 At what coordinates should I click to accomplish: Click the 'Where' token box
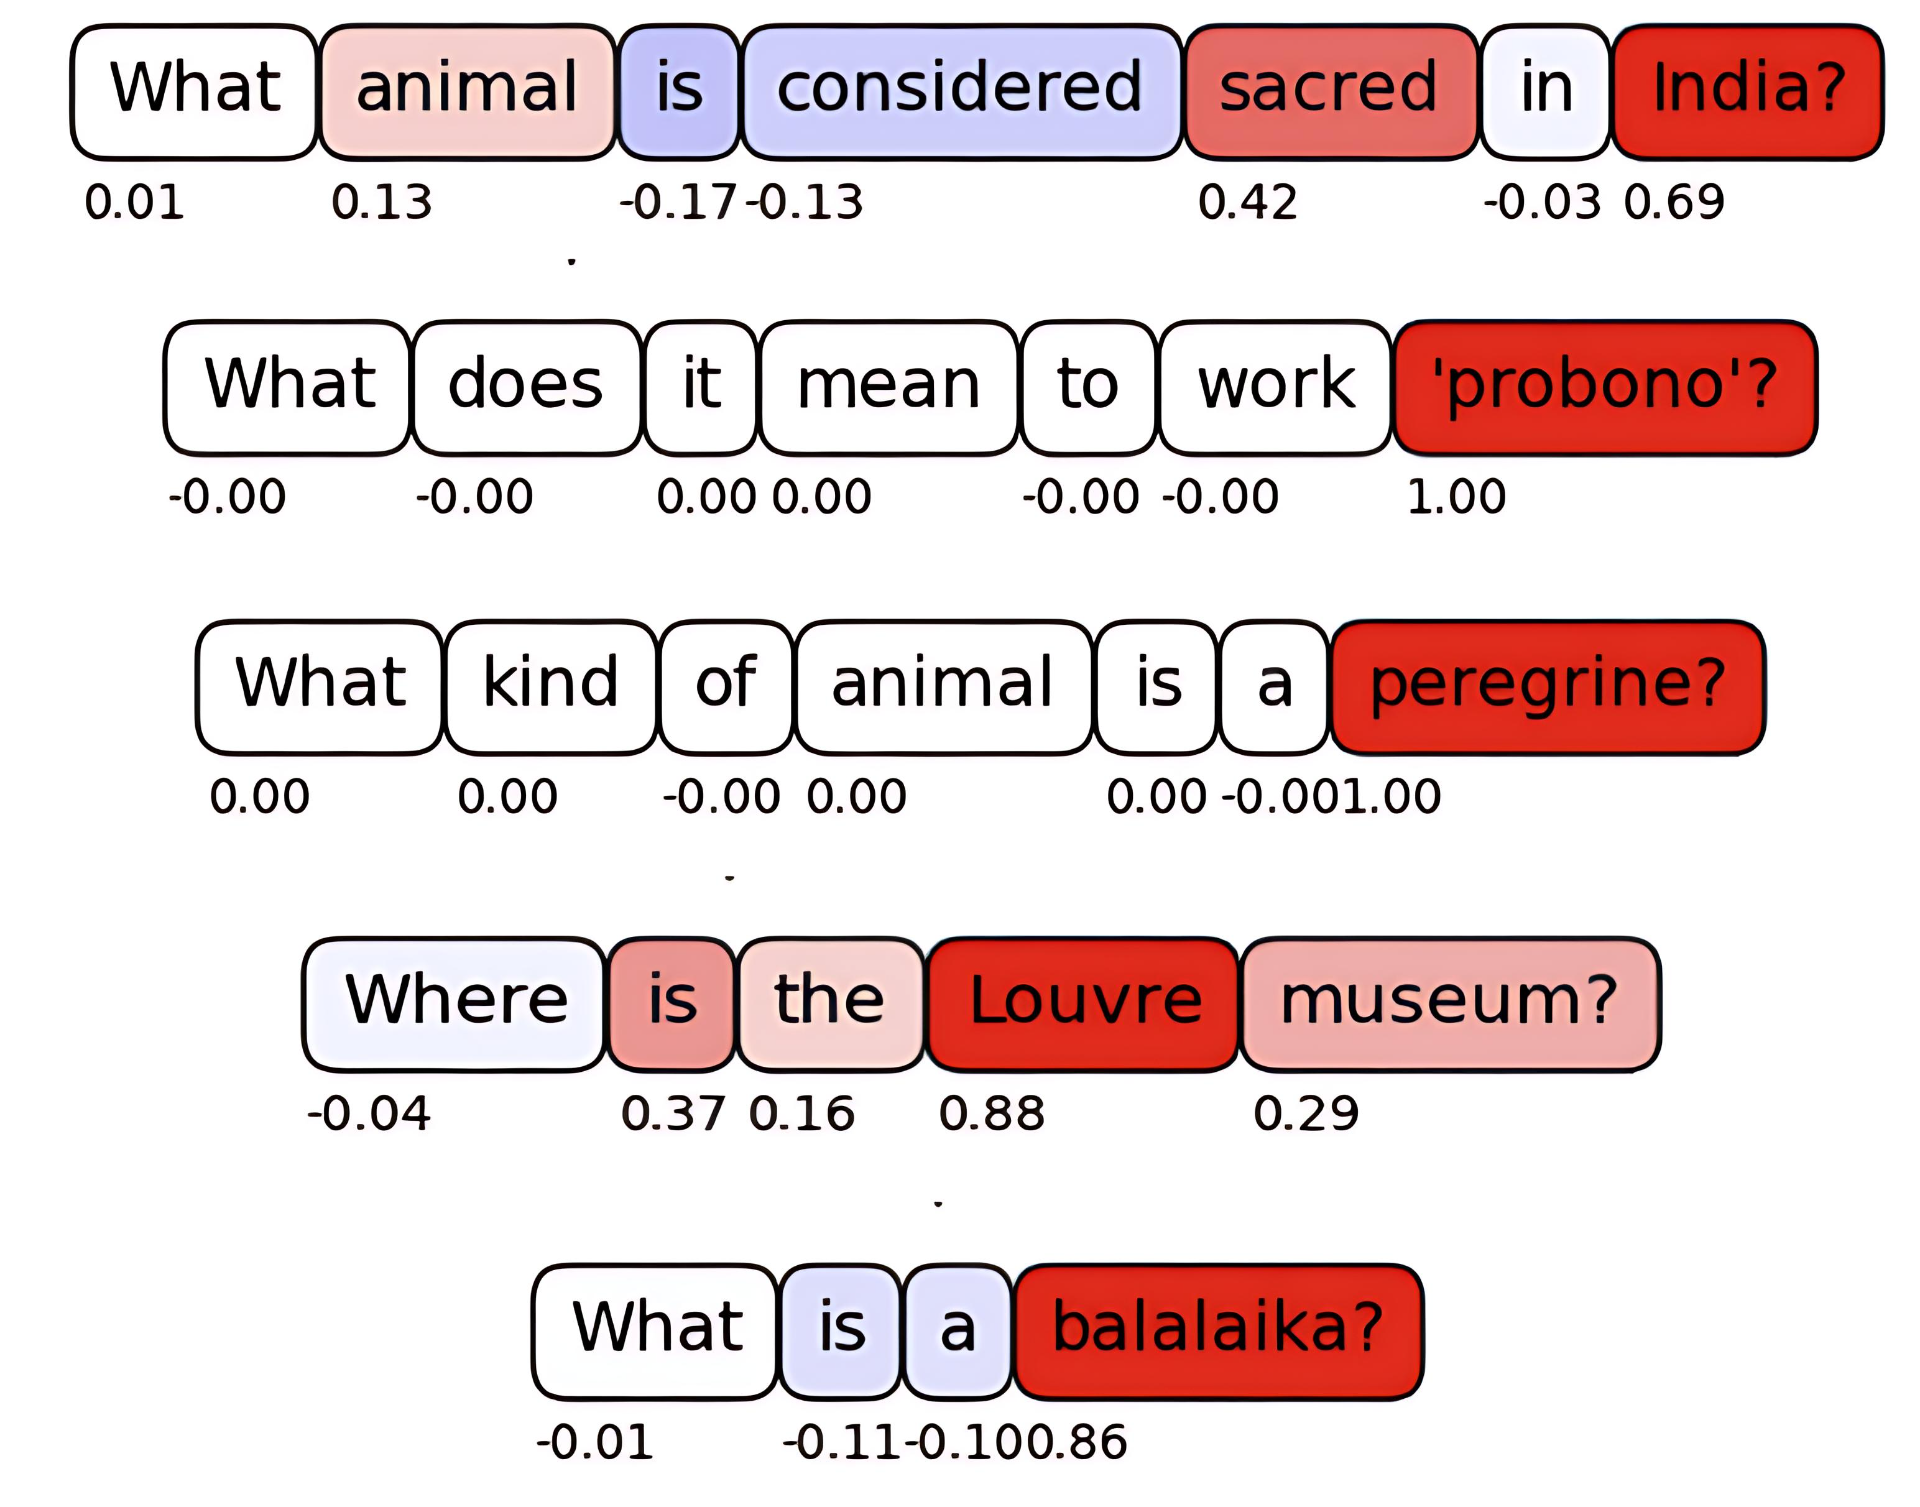pyautogui.click(x=456, y=1004)
